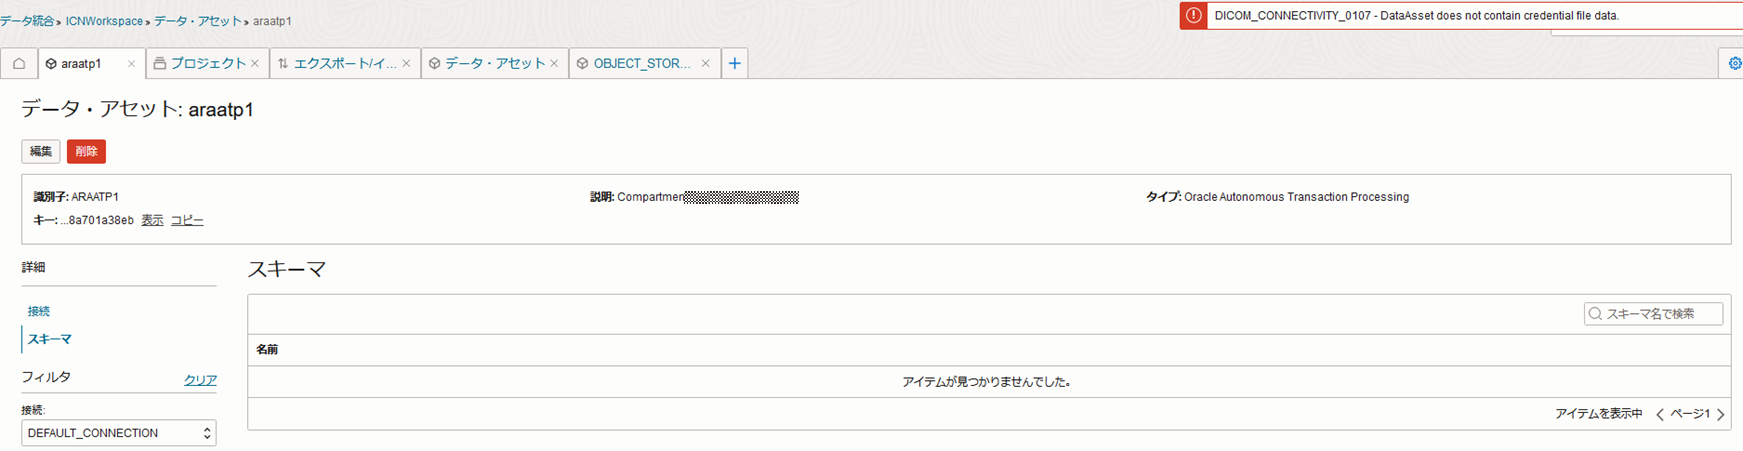Close the データ・アセット tab
This screenshot has height=451, width=1743.
click(x=554, y=63)
